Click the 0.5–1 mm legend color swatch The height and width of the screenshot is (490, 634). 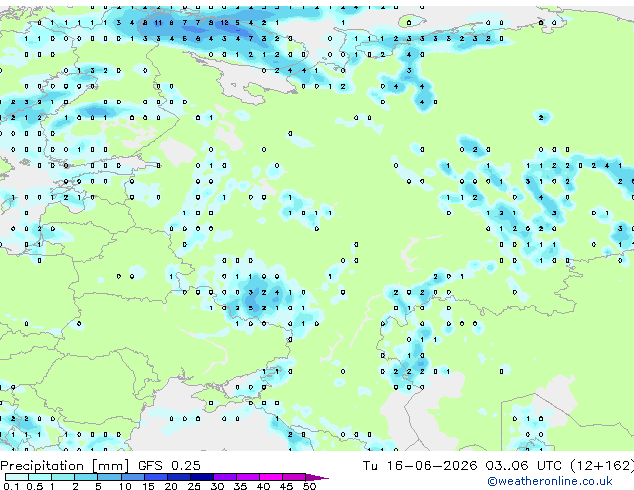40,477
